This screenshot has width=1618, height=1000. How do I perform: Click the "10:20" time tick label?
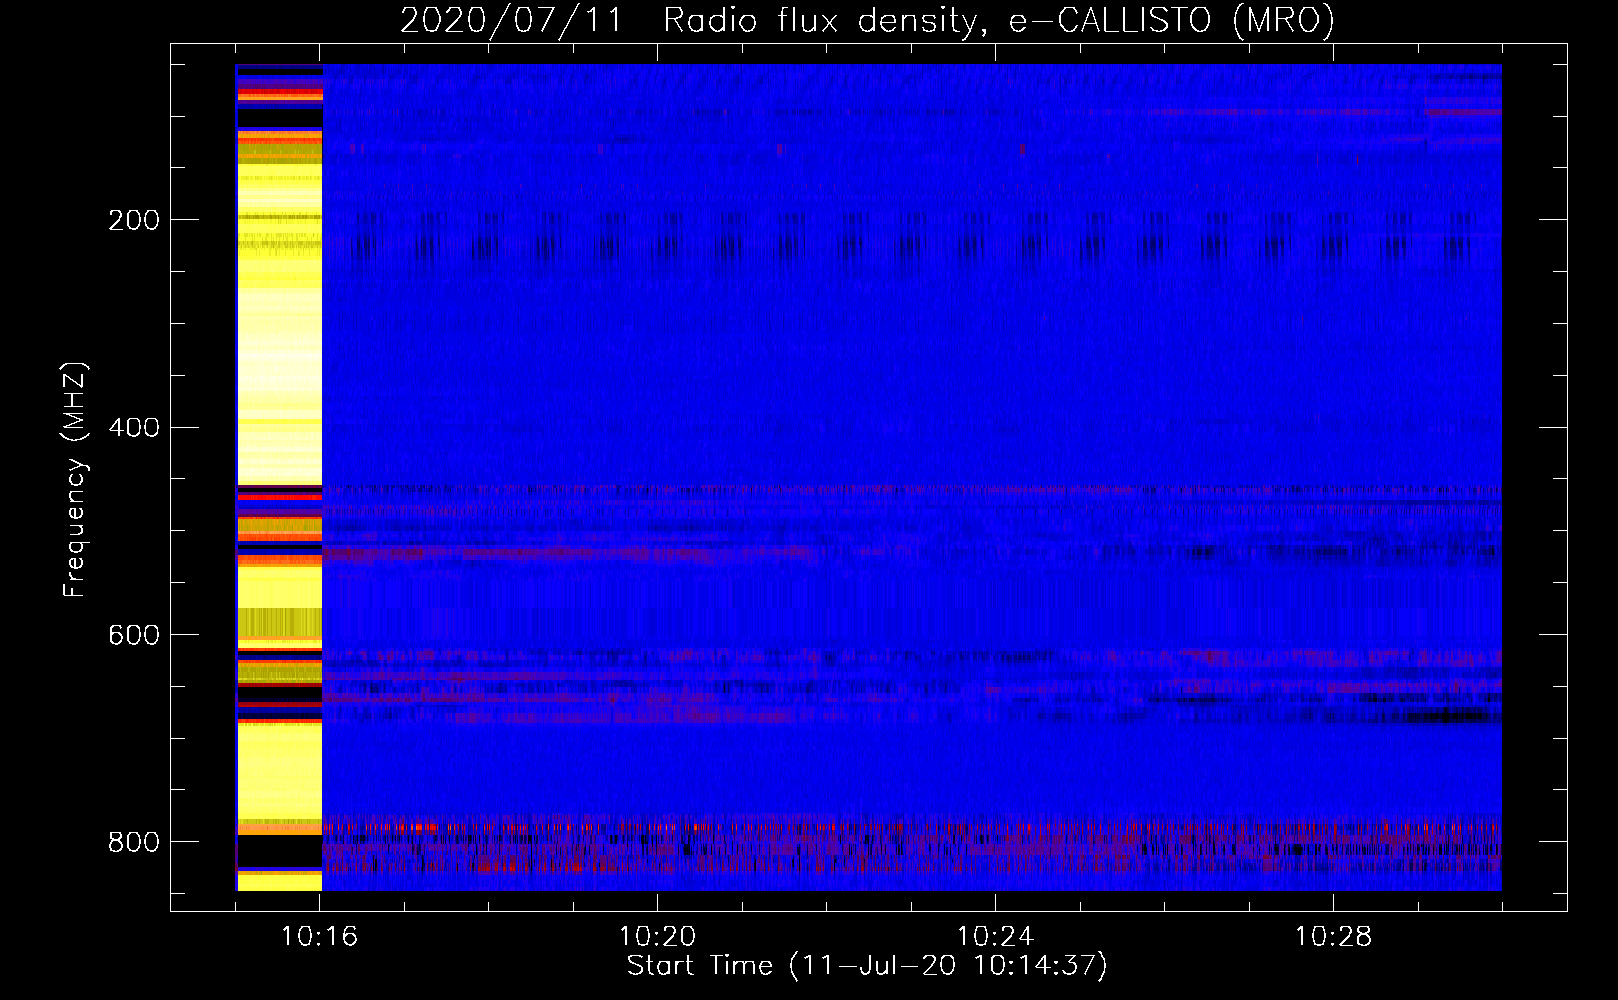(x=657, y=937)
